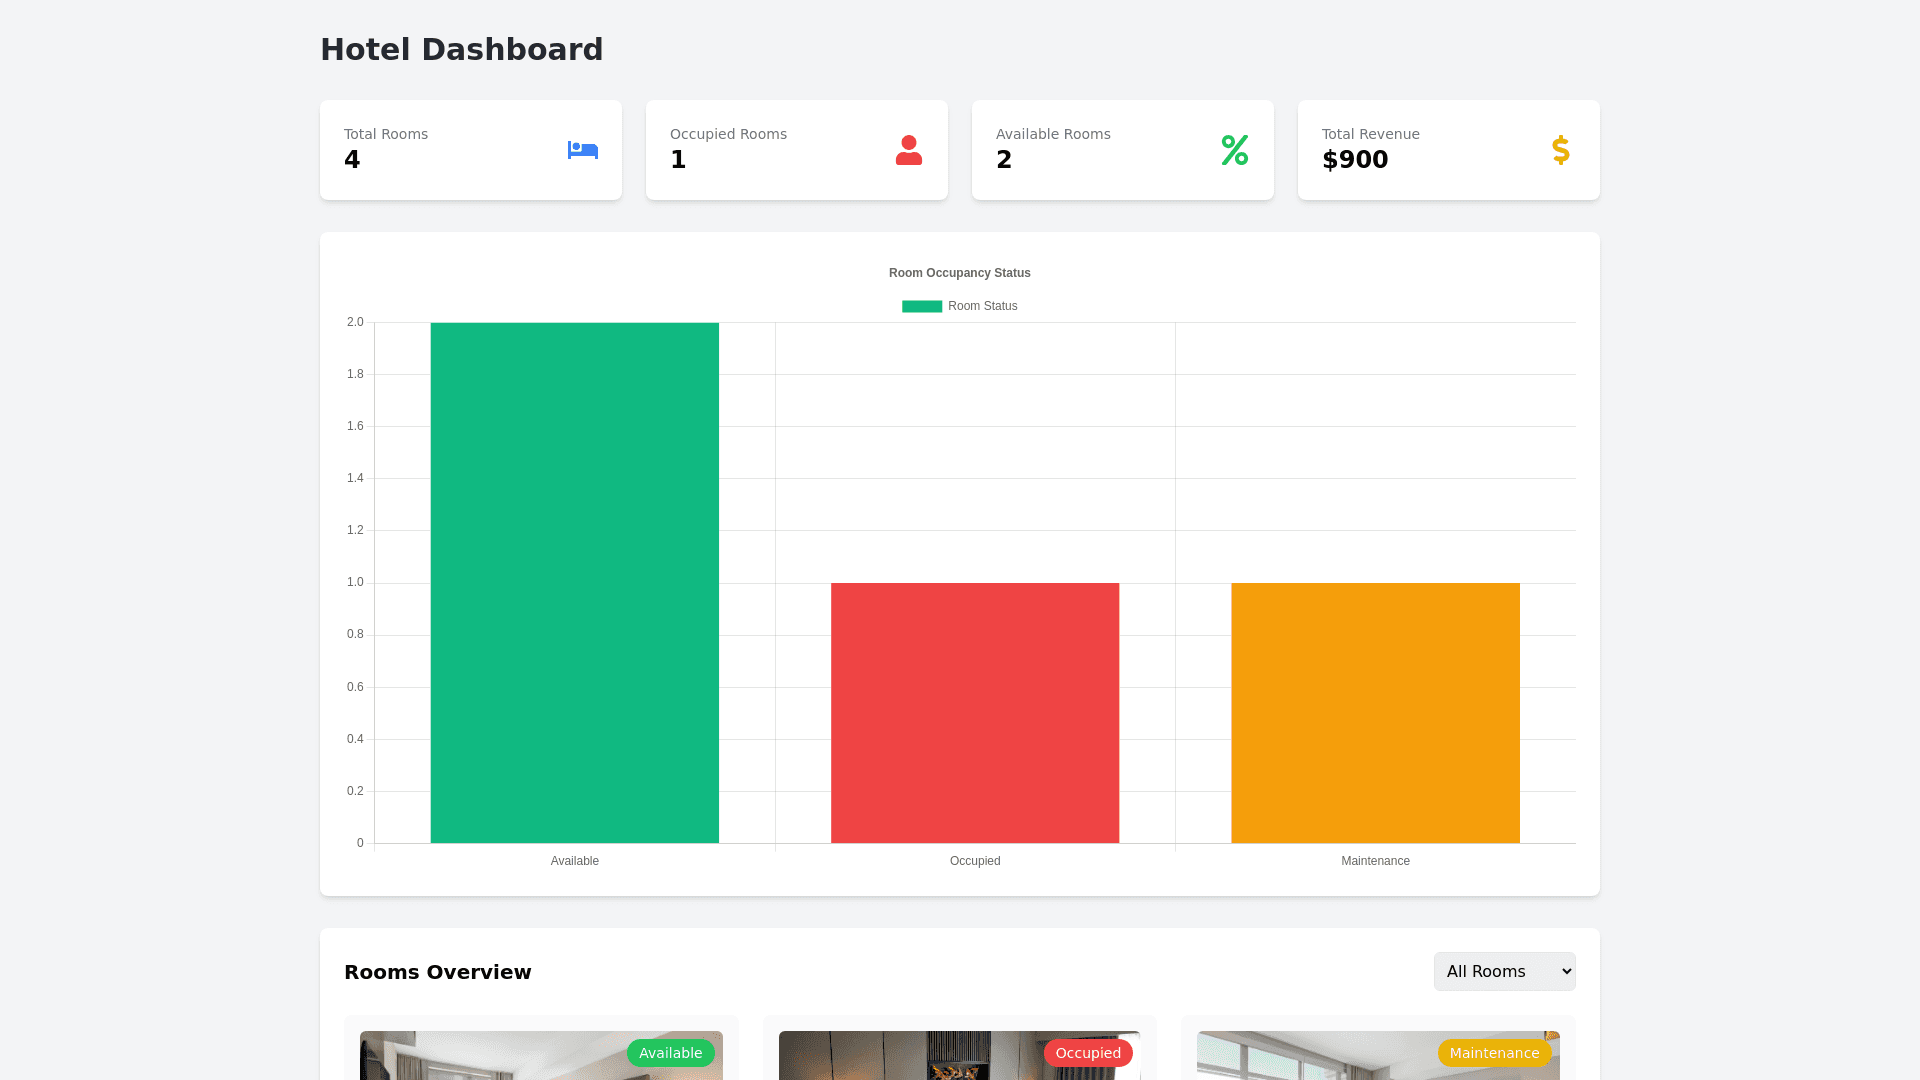This screenshot has height=1080, width=1920.
Task: Click the red Occupied bar in chart
Action: pyautogui.click(x=974, y=712)
